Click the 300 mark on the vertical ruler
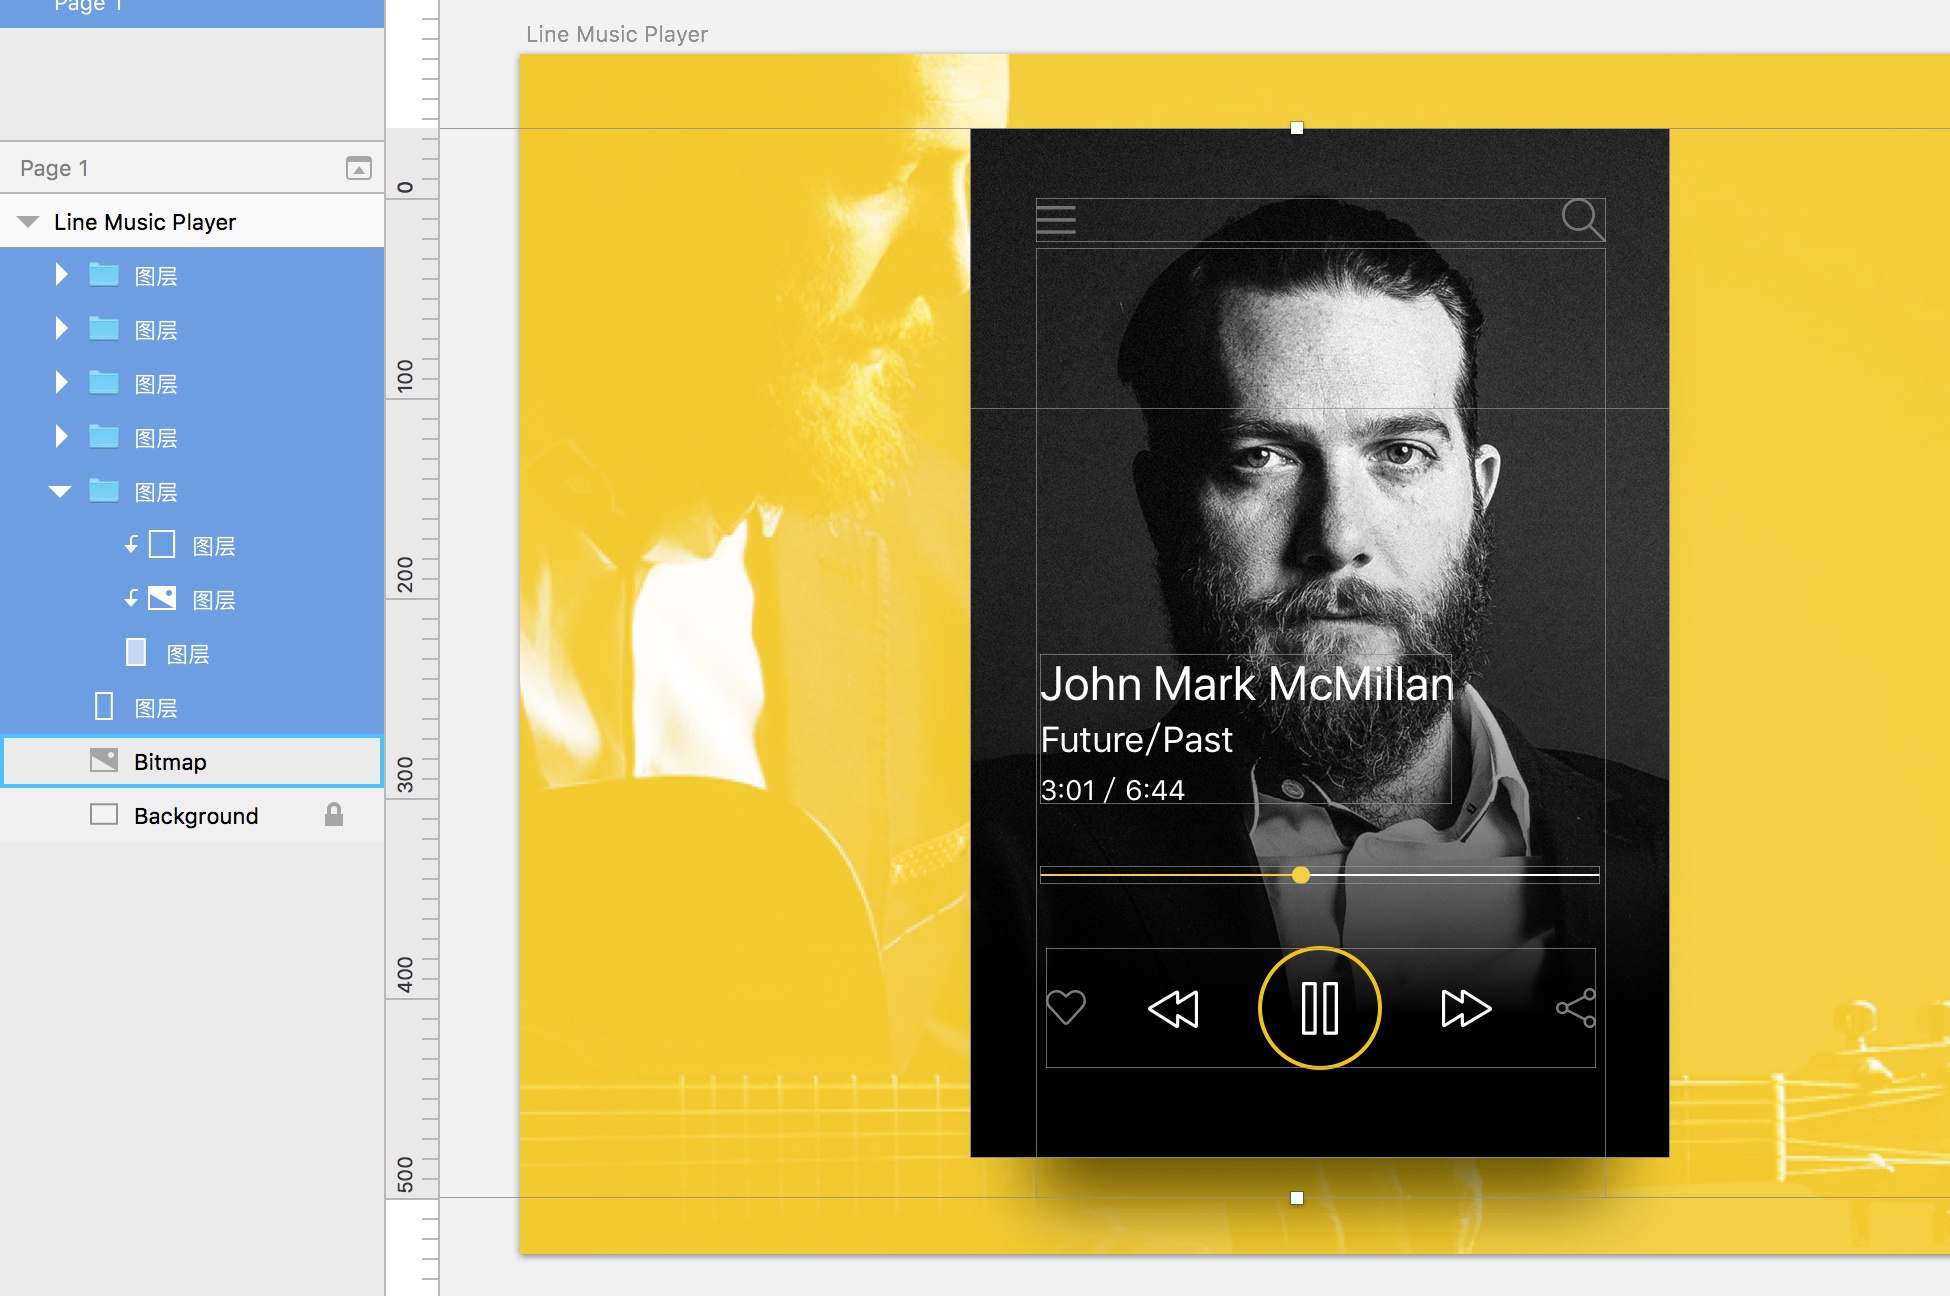The width and height of the screenshot is (1950, 1296). (x=405, y=774)
